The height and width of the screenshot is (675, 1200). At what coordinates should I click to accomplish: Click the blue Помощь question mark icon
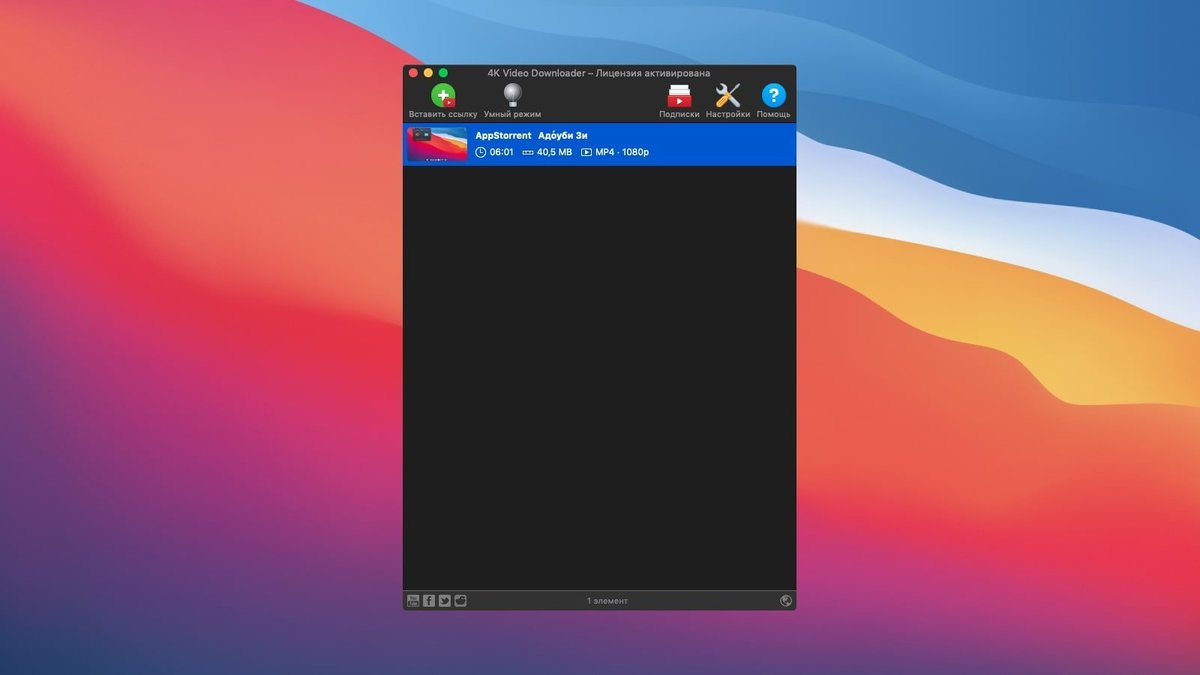tap(773, 96)
